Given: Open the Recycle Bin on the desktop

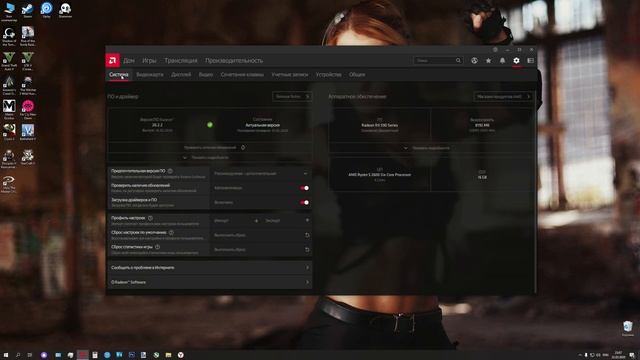Looking at the screenshot, I should click(628, 328).
